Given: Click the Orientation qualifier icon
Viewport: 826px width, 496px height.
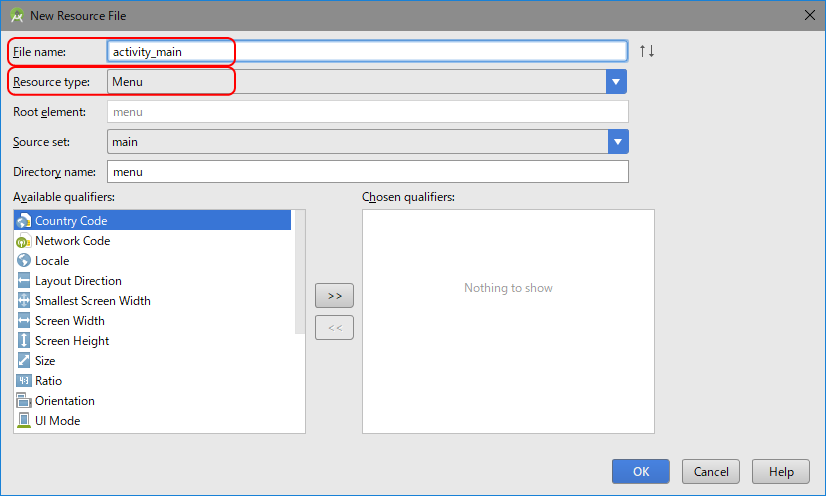Looking at the screenshot, I should click(x=24, y=400).
